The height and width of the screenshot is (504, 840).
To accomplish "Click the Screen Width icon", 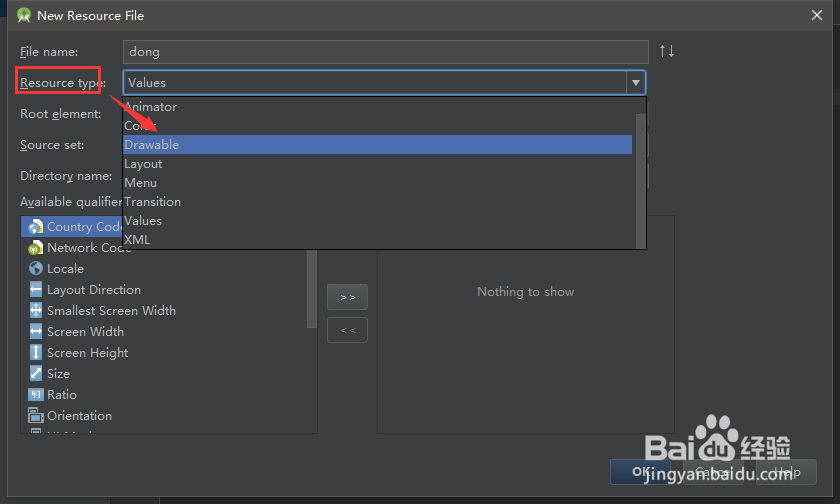I will [x=35, y=332].
